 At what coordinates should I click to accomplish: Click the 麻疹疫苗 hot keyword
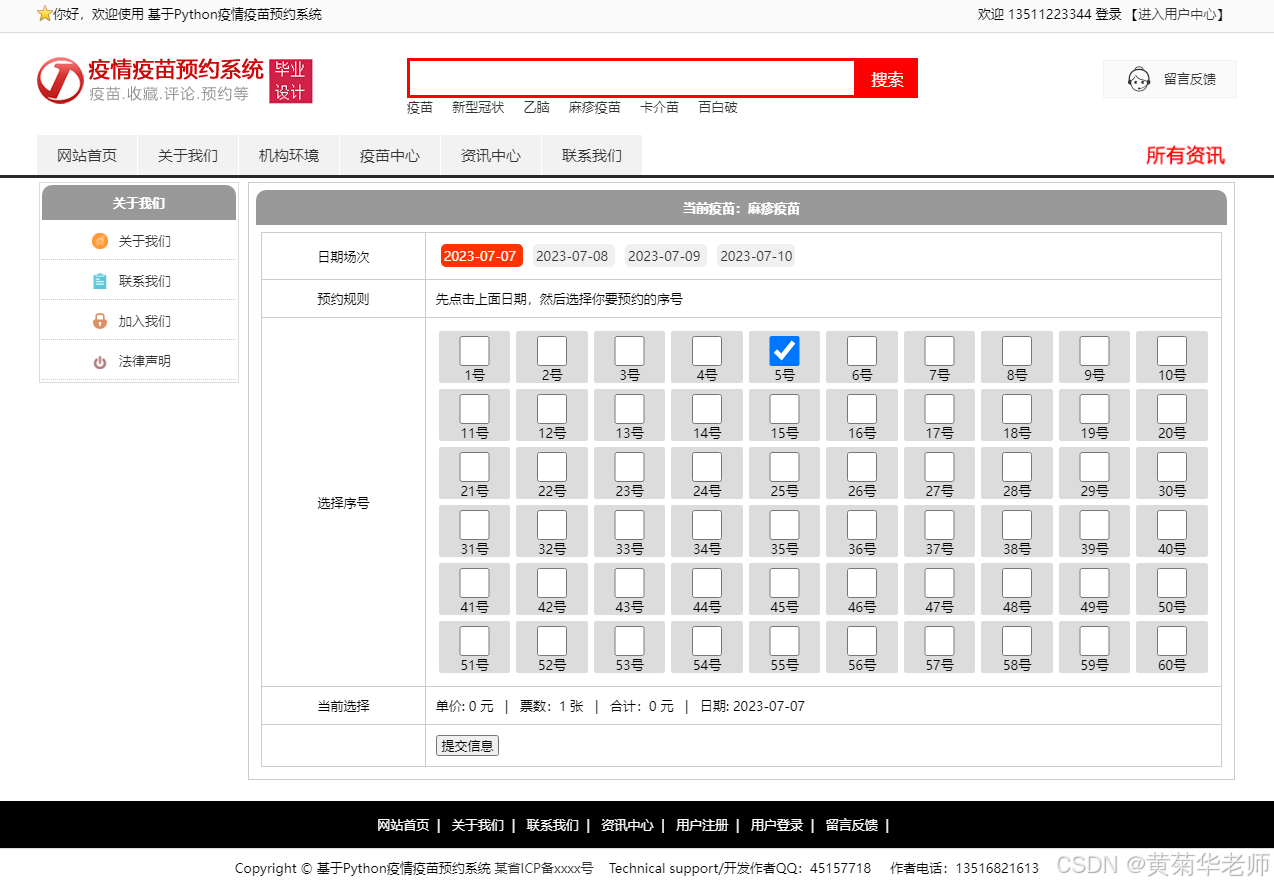pos(595,107)
